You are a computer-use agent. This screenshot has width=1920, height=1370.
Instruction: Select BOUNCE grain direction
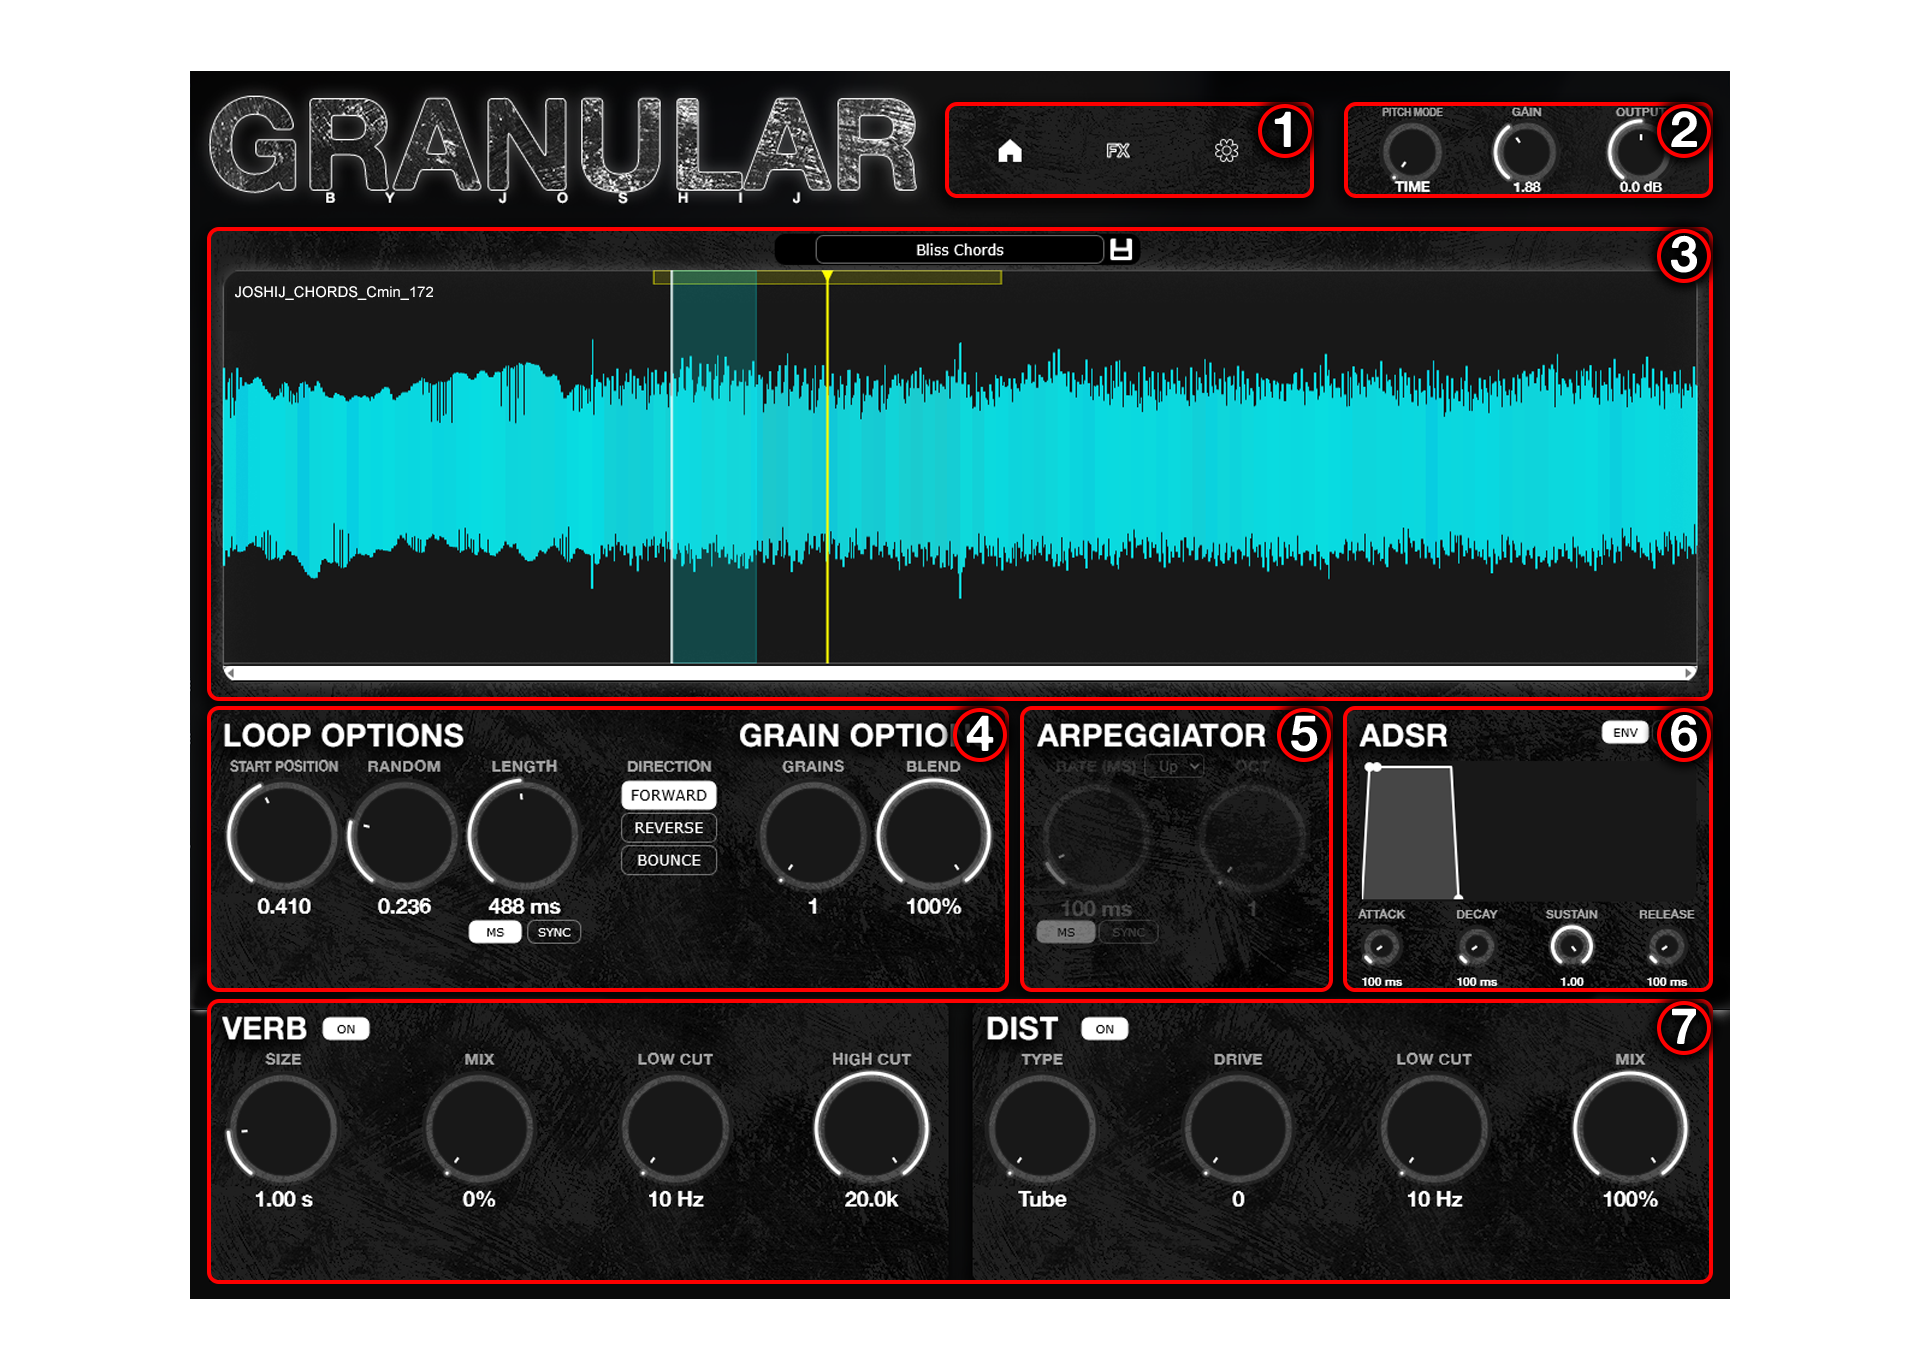[x=668, y=860]
